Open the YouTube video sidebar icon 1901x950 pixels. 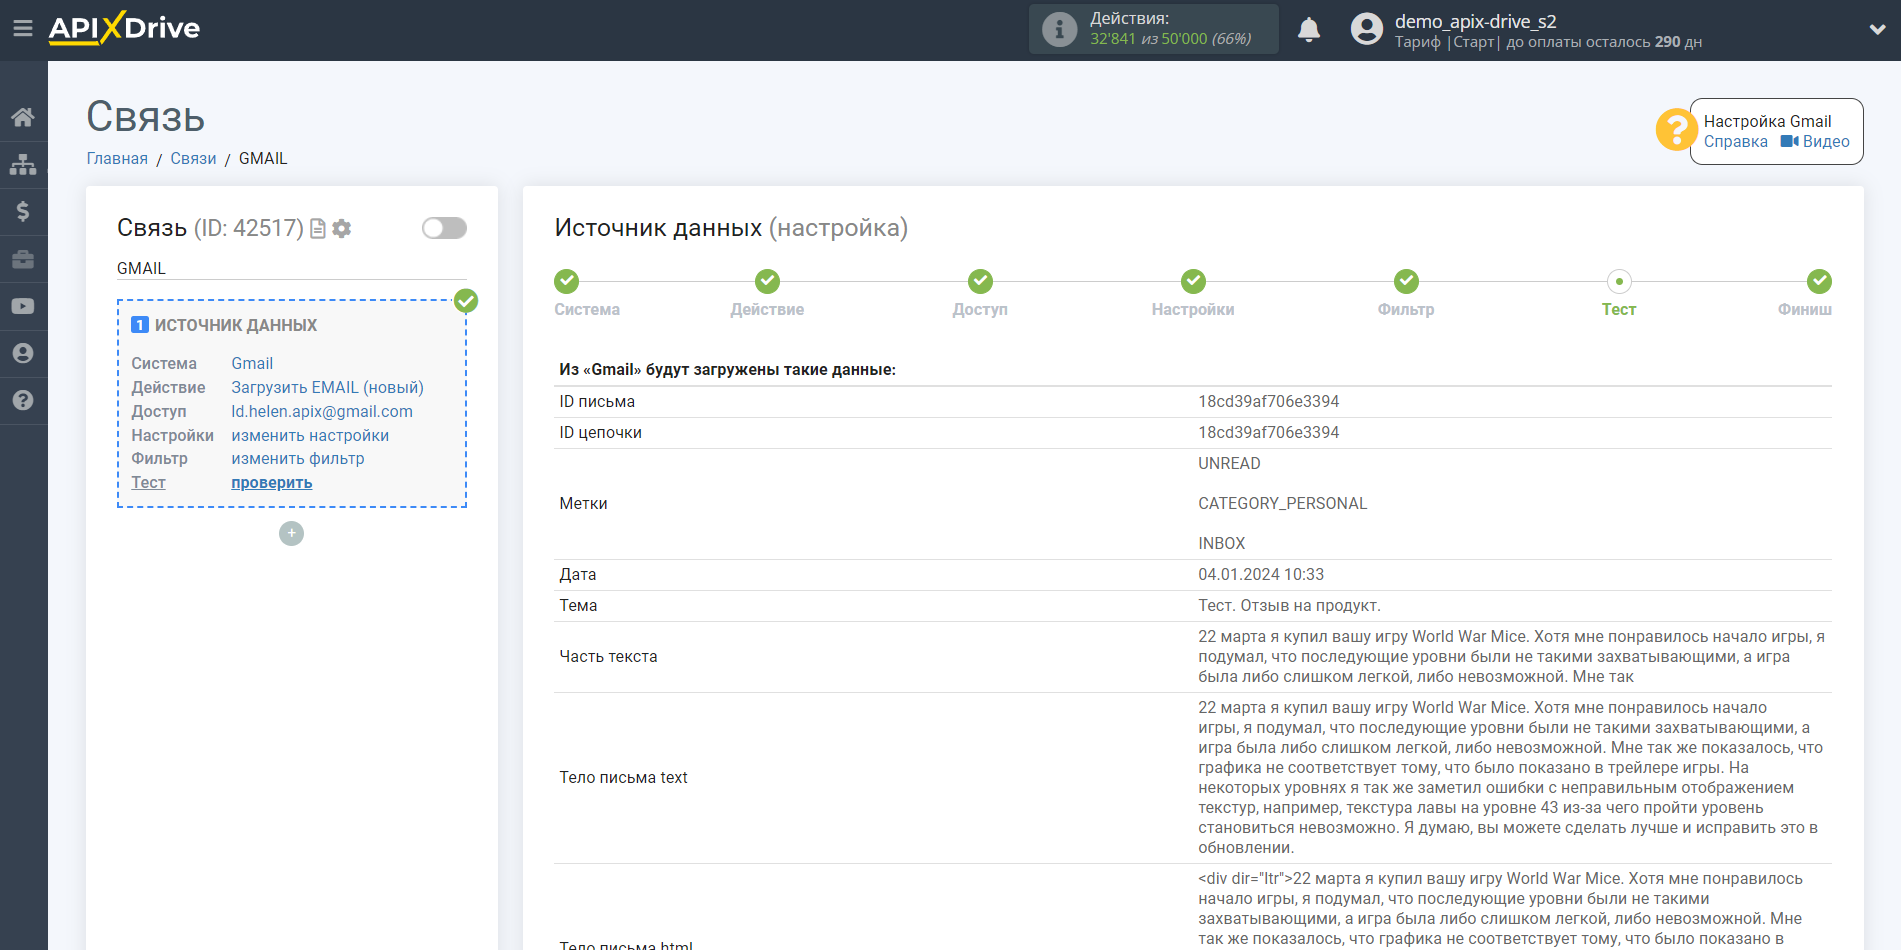pos(23,306)
